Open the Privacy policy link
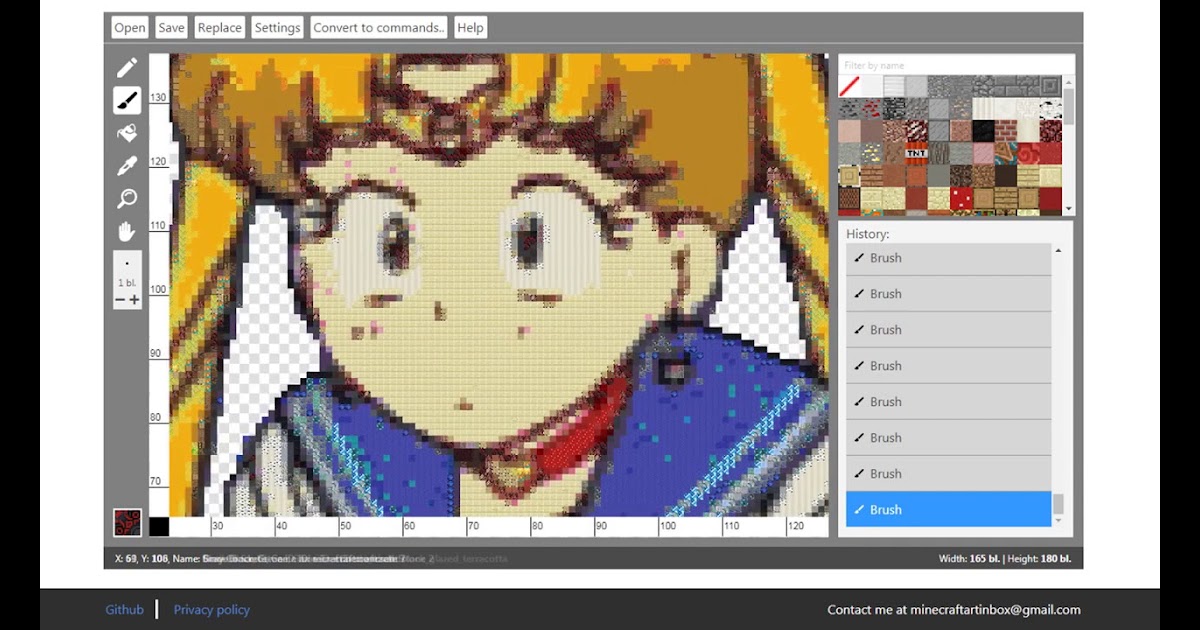This screenshot has width=1200, height=630. (x=212, y=609)
